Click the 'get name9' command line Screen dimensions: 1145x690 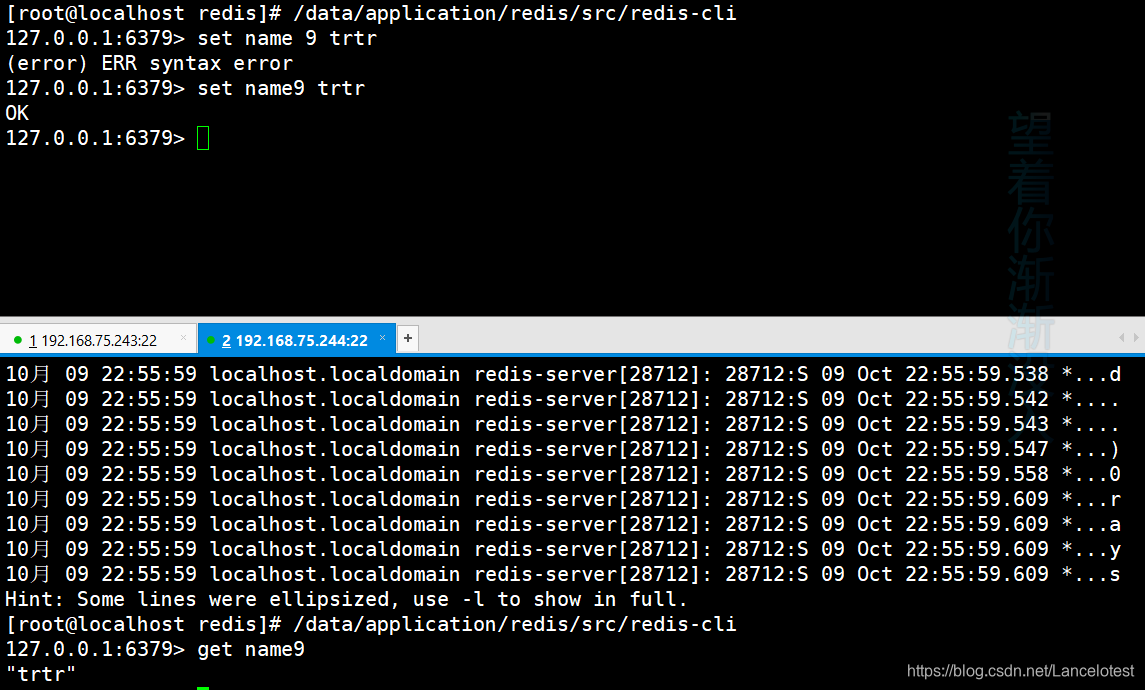tap(155, 649)
